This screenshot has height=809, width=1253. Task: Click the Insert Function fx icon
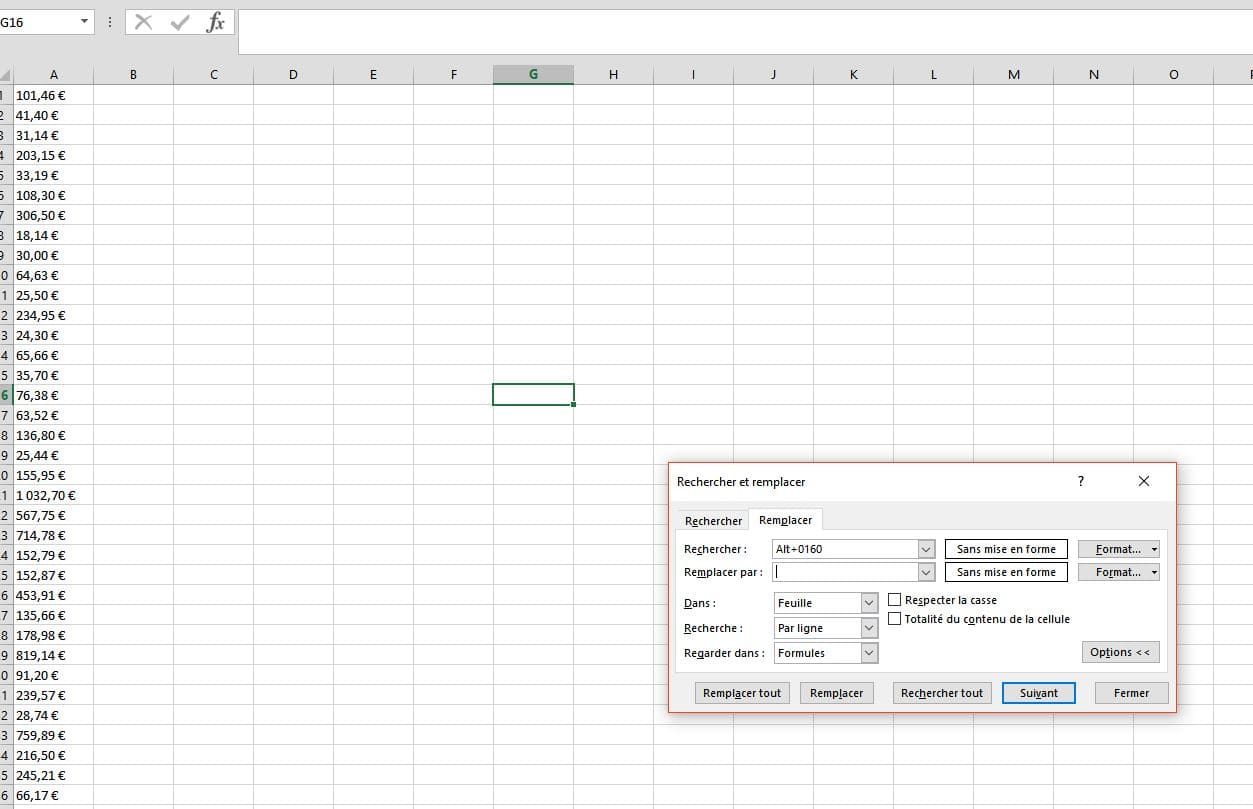(215, 23)
